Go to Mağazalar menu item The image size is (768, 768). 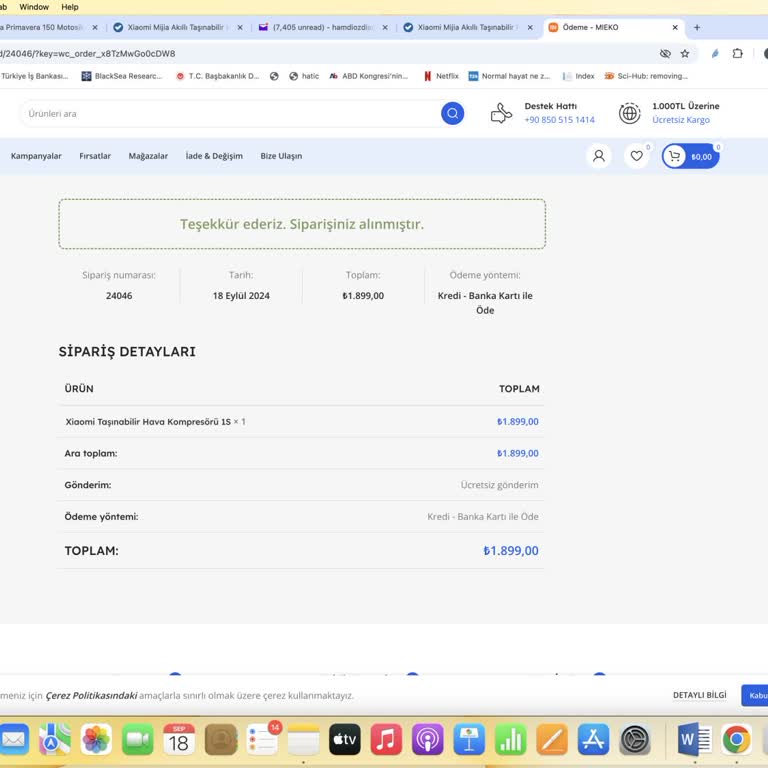tap(148, 156)
